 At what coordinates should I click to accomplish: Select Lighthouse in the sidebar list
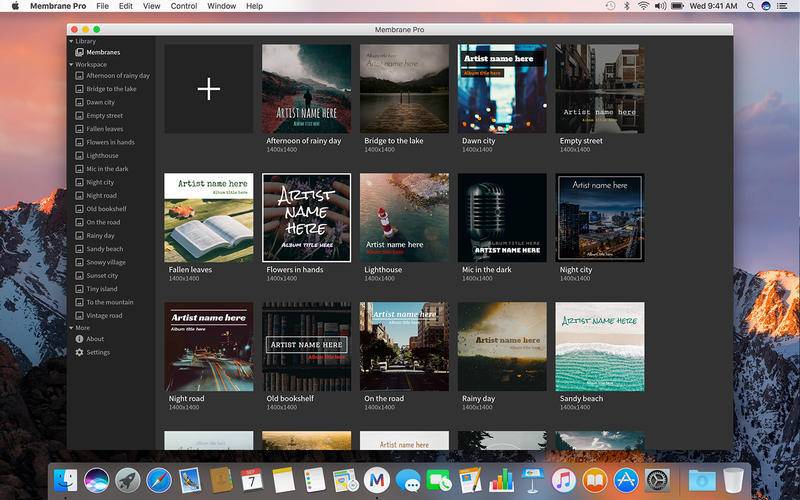coord(102,155)
